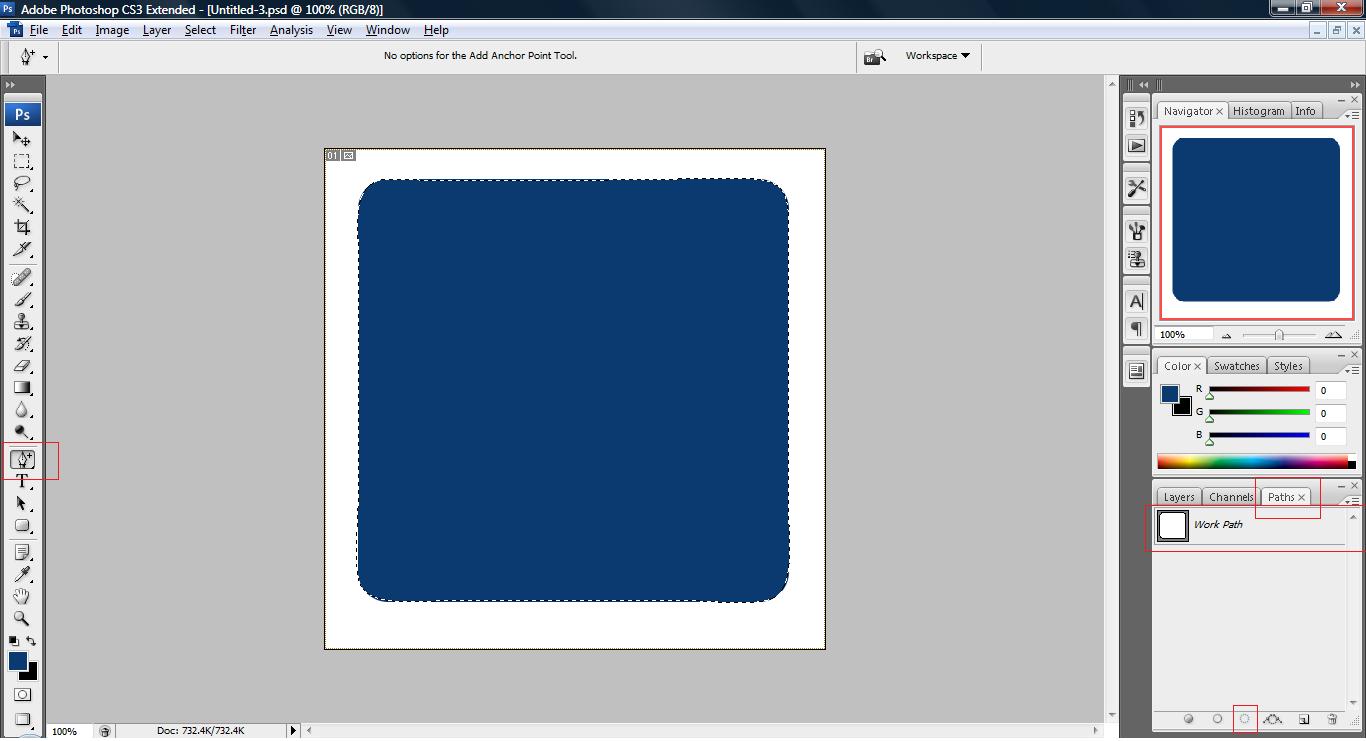Click the foreground color swatch in Color panel
The width and height of the screenshot is (1366, 741).
(1169, 394)
